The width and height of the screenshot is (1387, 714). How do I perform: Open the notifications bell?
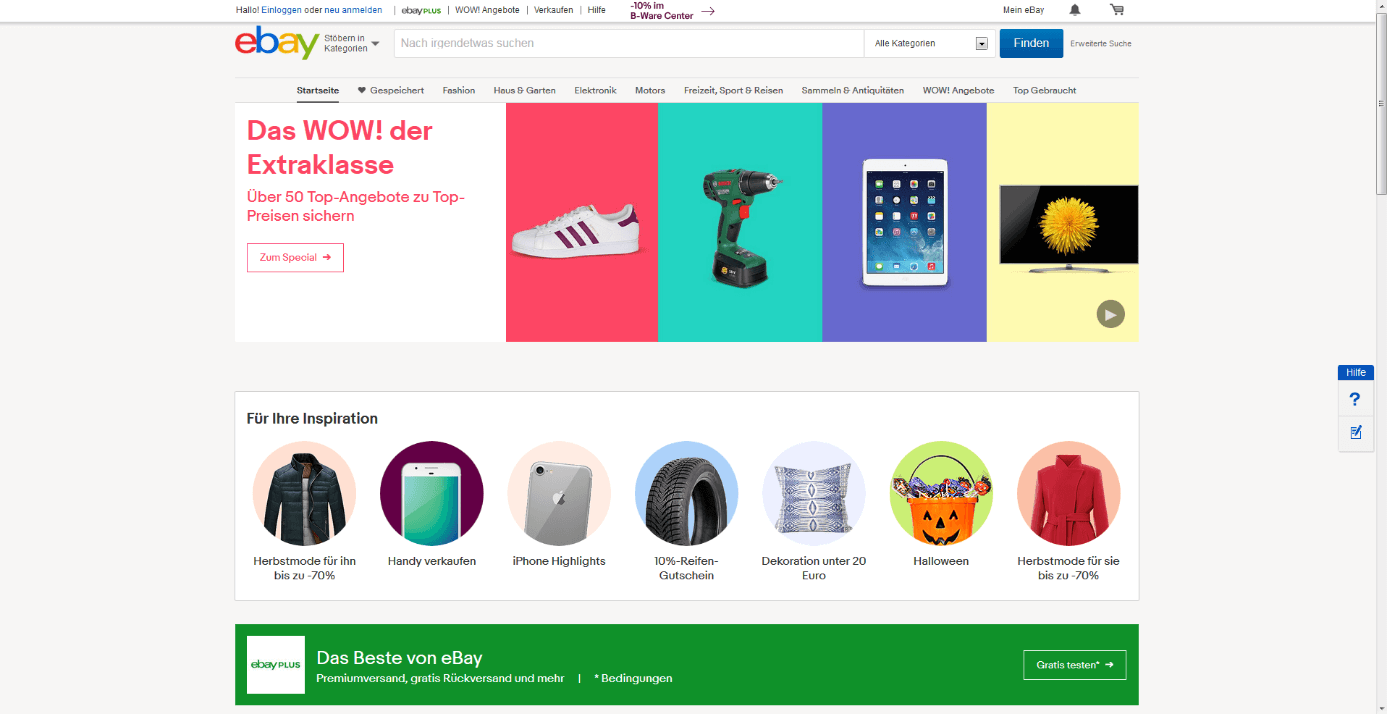tap(1075, 10)
